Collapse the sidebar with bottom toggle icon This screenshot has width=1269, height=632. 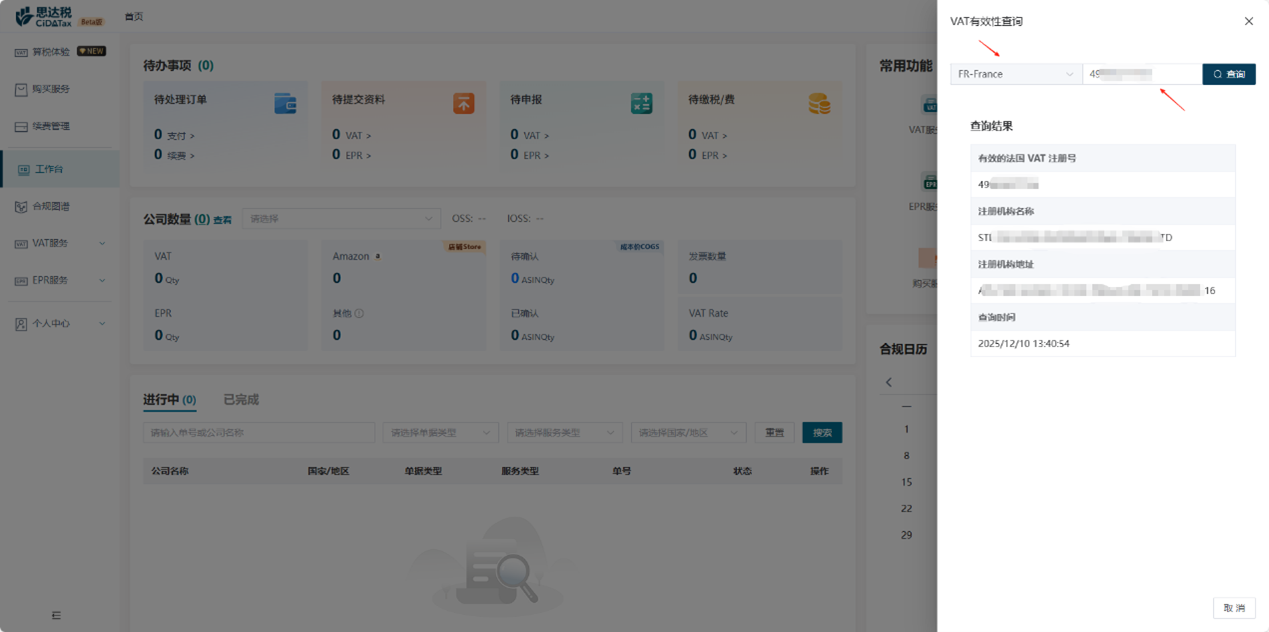click(56, 615)
